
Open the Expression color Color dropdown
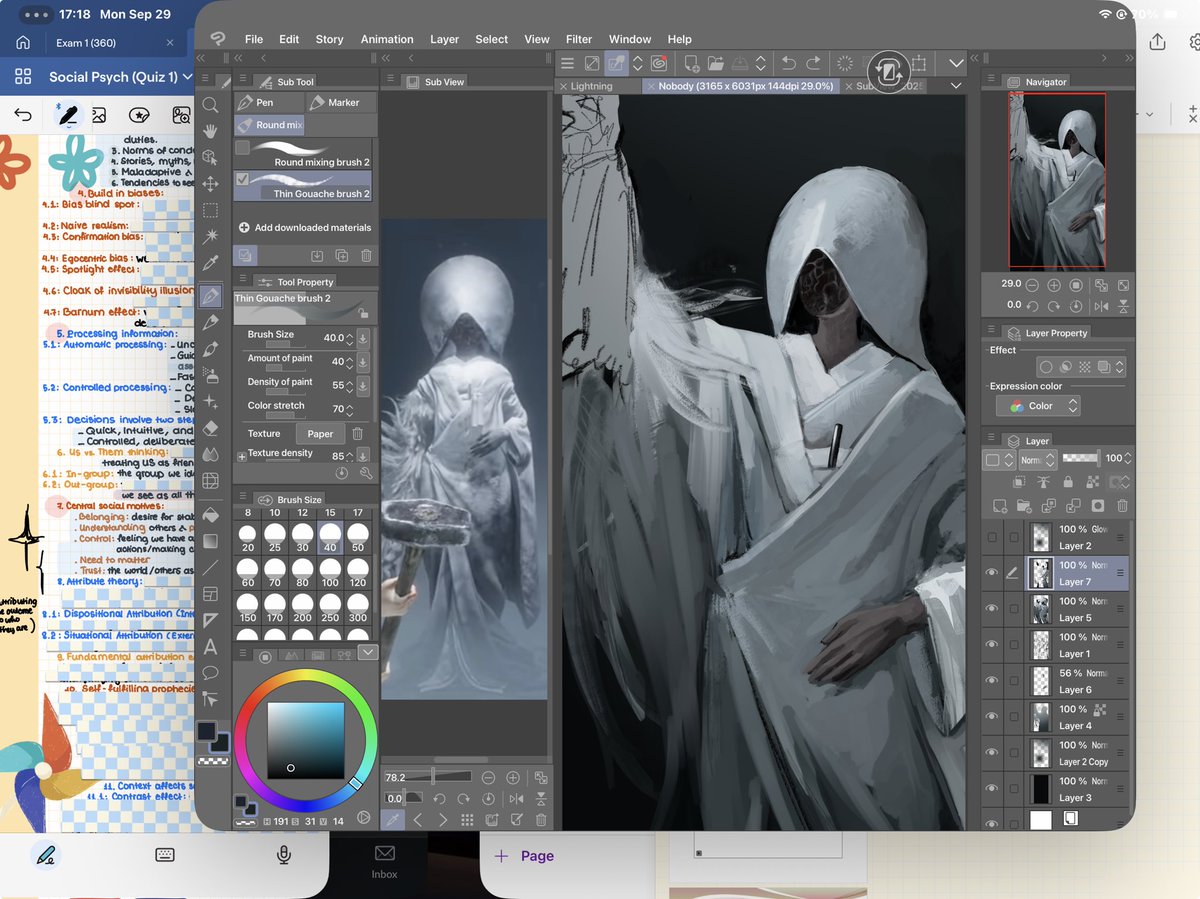pos(1038,406)
